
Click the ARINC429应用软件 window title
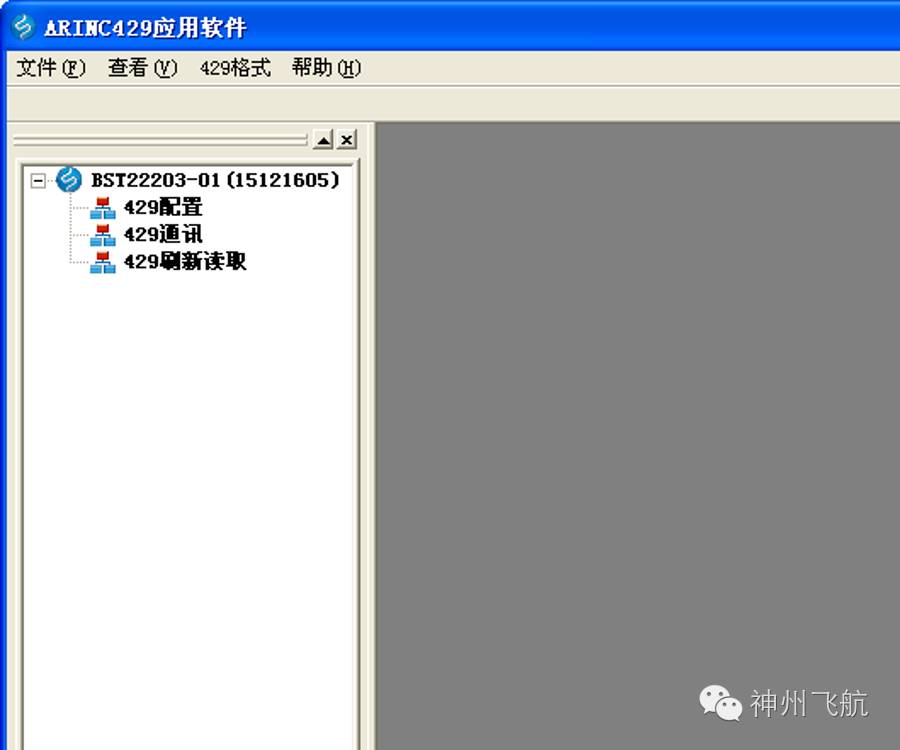[145, 28]
